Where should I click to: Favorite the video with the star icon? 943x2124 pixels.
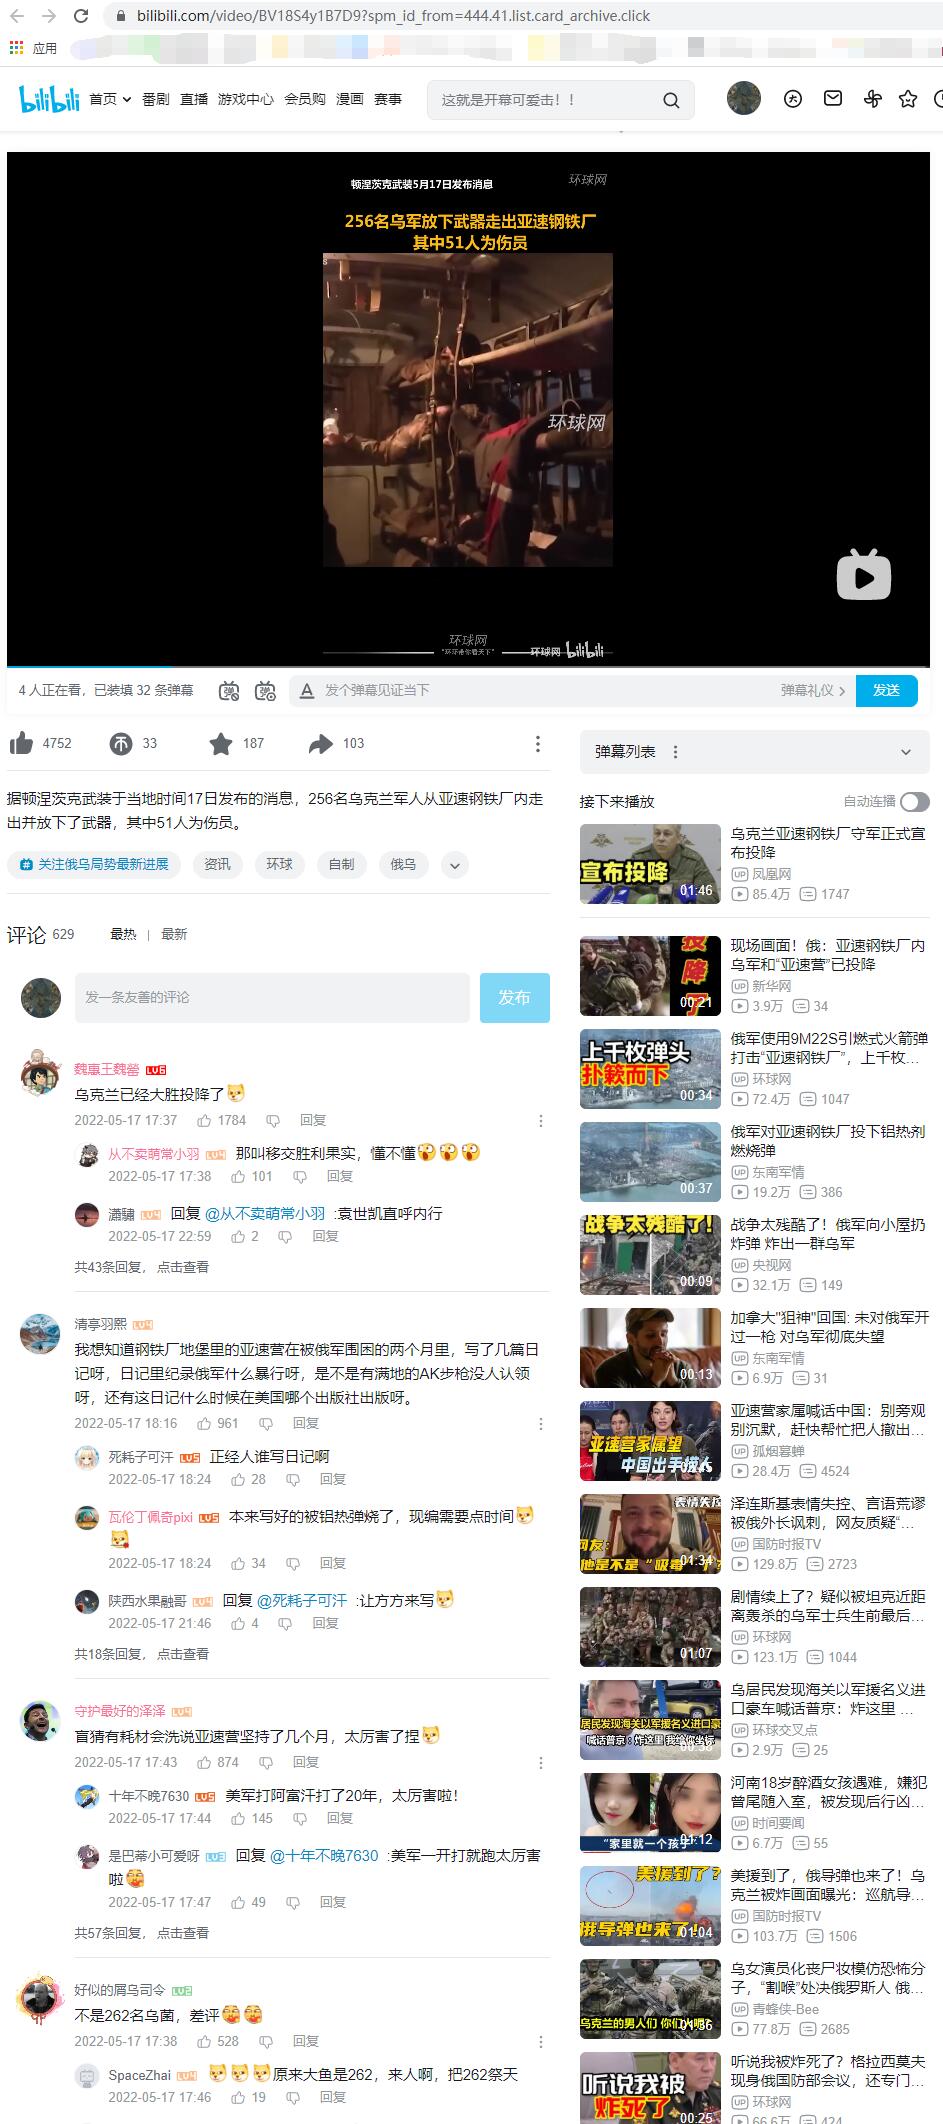pyautogui.click(x=220, y=743)
